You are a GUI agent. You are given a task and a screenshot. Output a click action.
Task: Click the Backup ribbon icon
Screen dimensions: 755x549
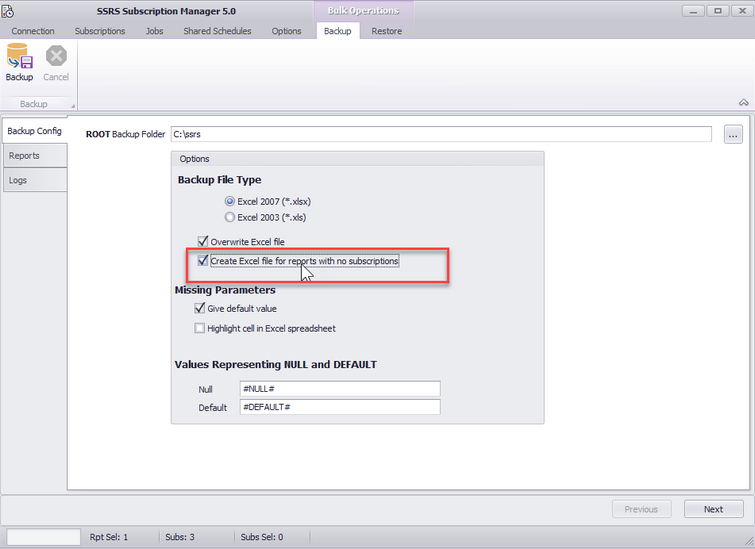(19, 63)
